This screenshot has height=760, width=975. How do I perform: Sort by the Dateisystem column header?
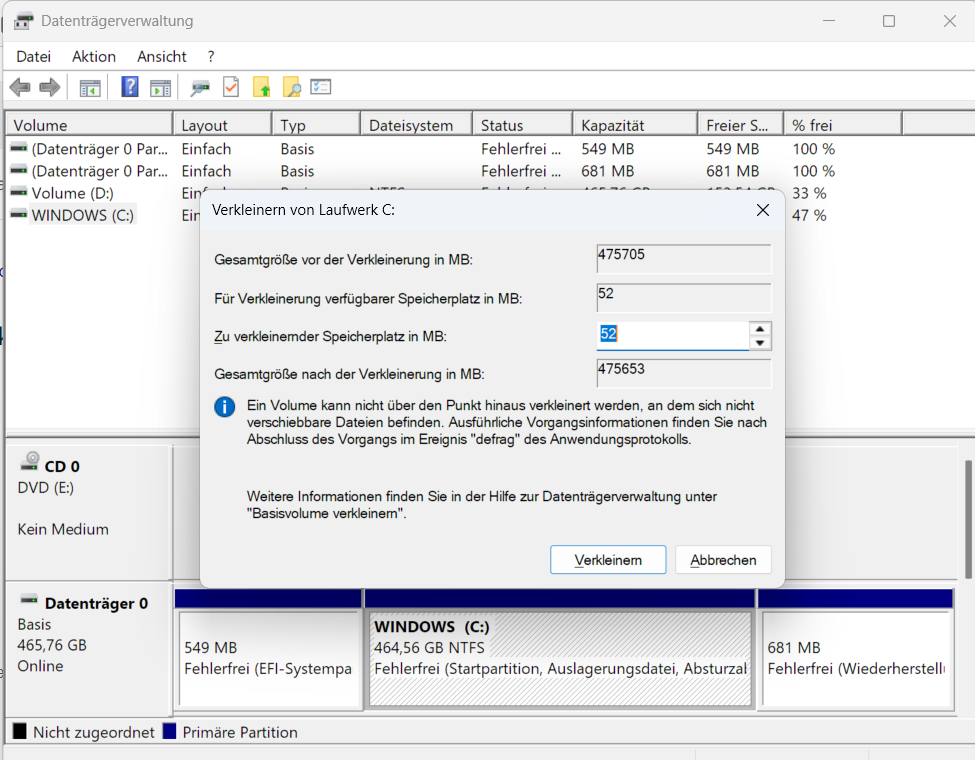coord(417,125)
